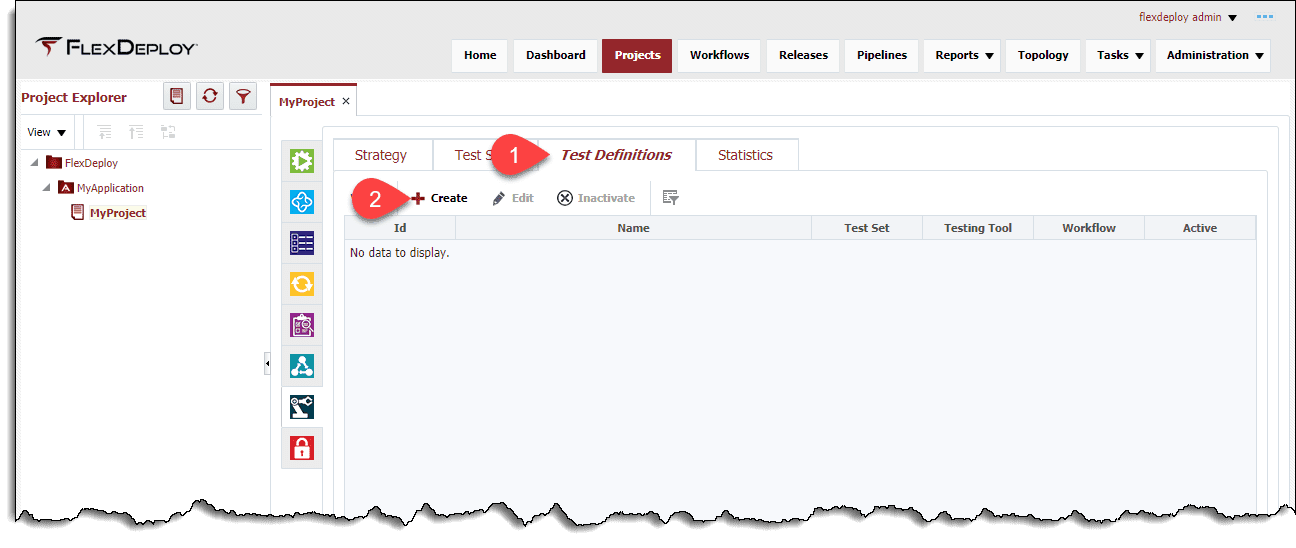Click the disabled Edit button

click(x=513, y=198)
